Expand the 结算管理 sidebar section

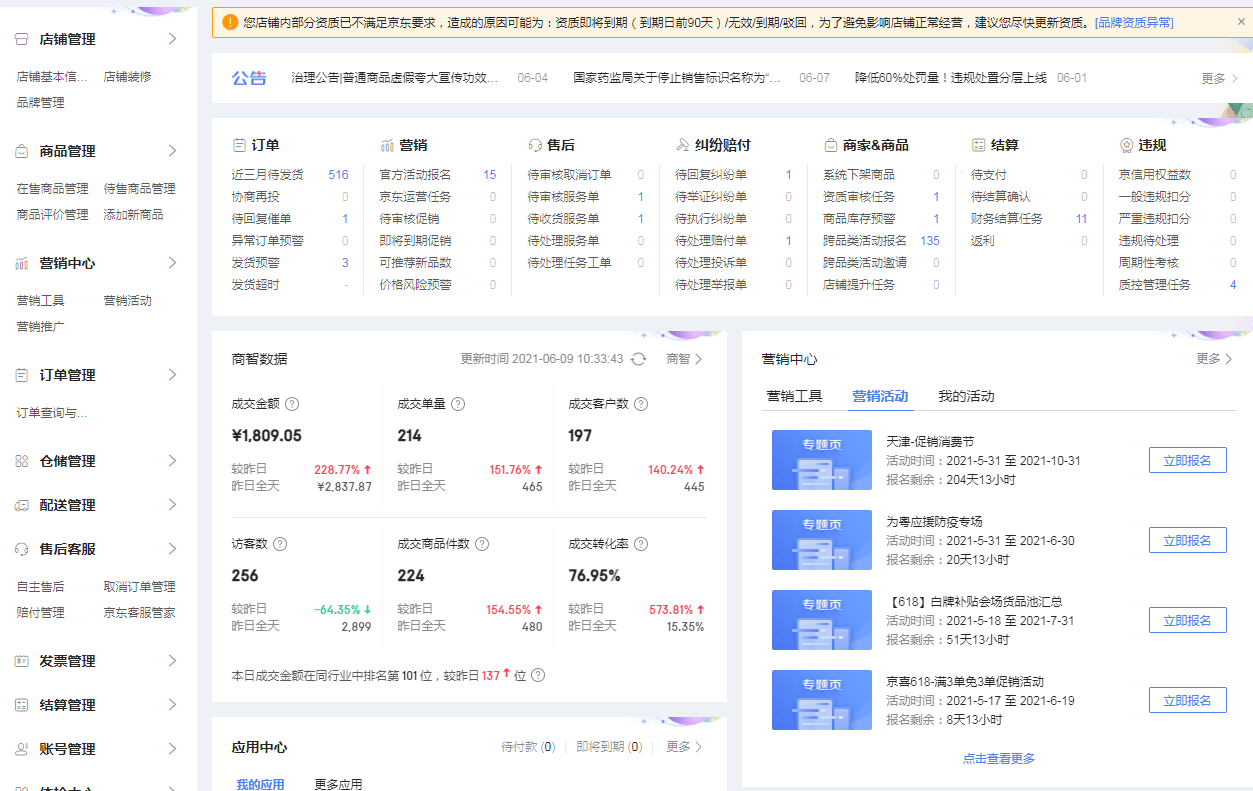point(172,705)
